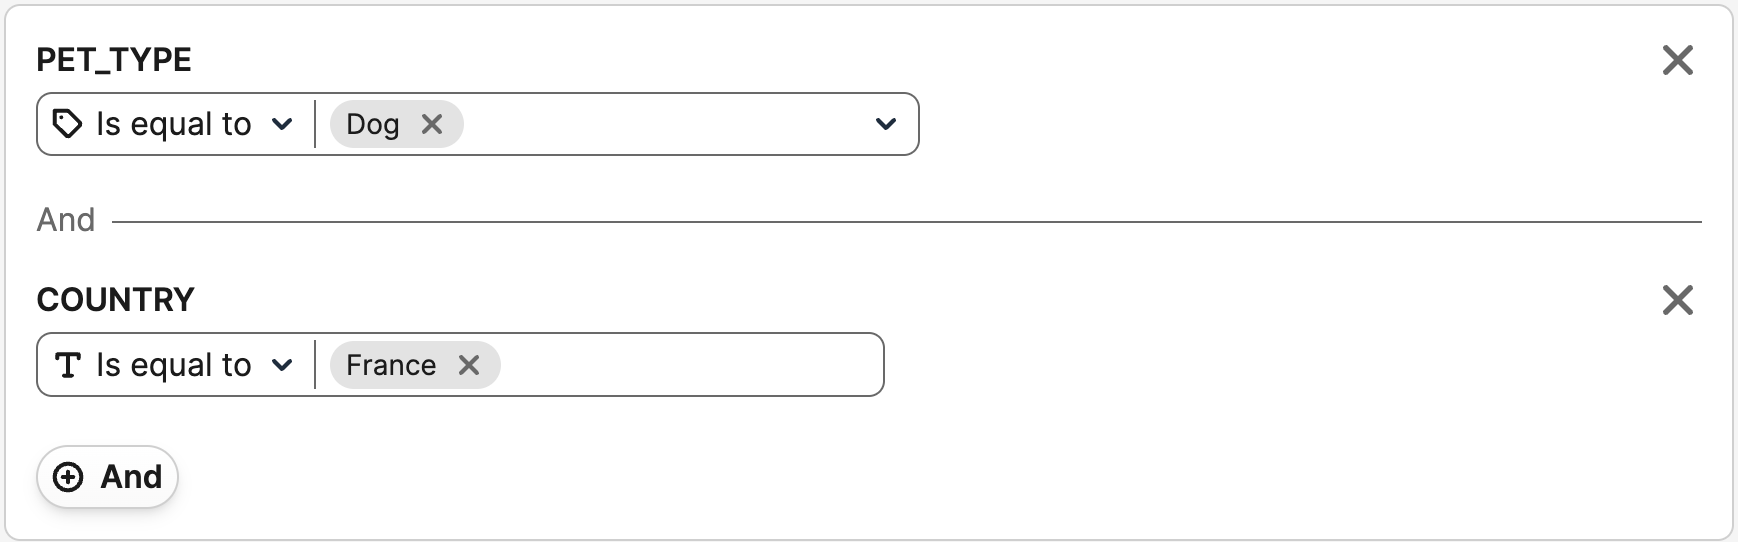This screenshot has height=542, width=1738.
Task: Add another condition with the And button
Action: click(x=108, y=477)
